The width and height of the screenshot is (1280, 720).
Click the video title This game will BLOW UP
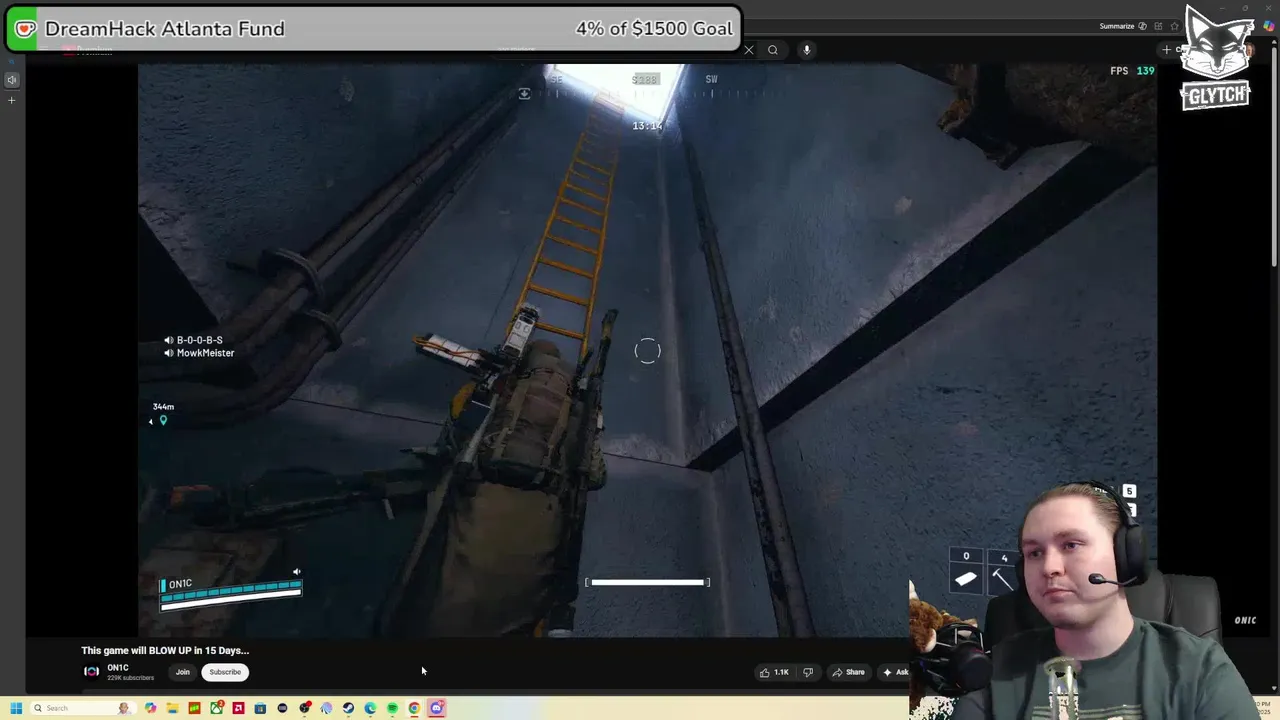coord(165,650)
